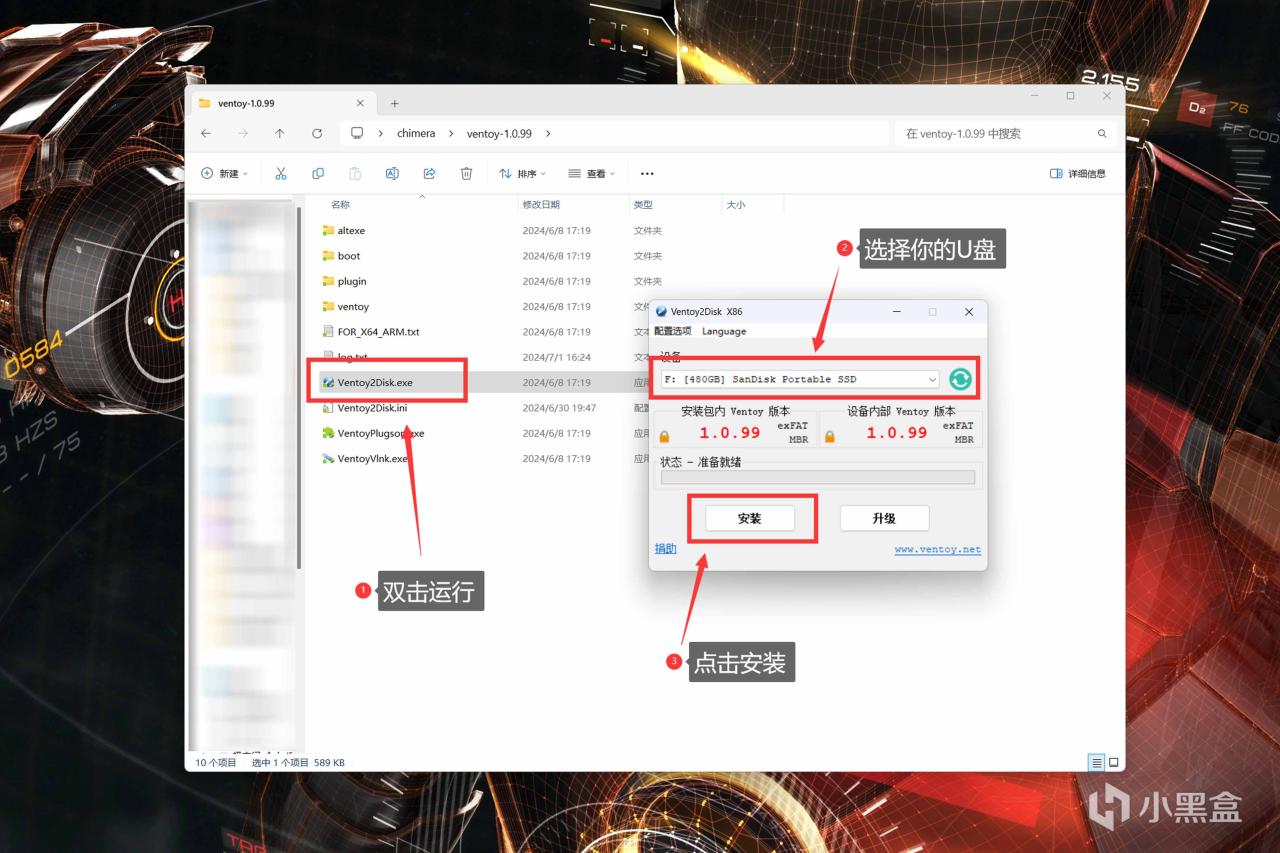Select the boot folder icon

coord(328,256)
